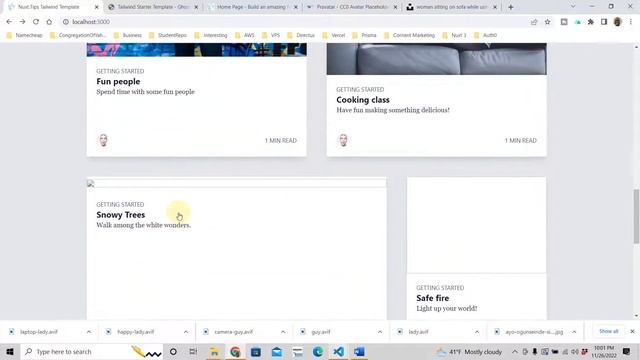Open the Fun people article title

118,81
